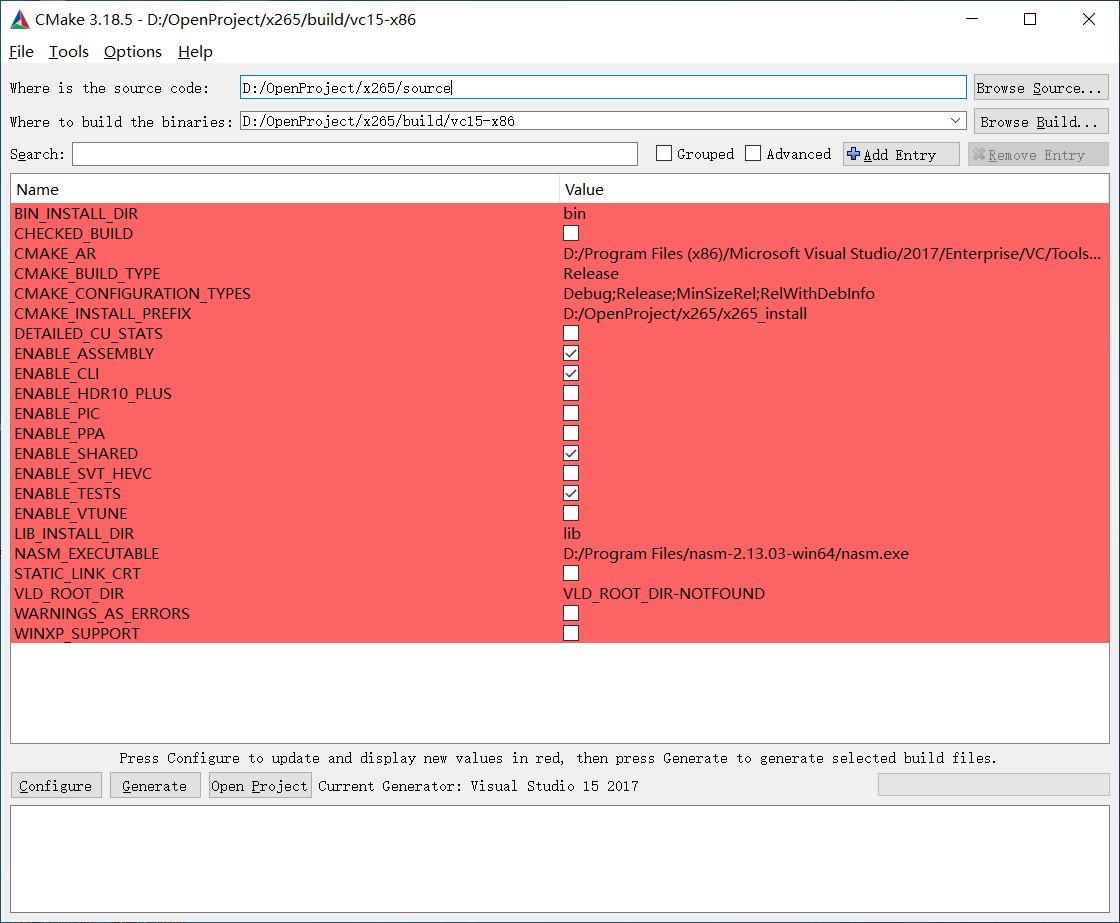
Task: Click the Open Project button
Action: coord(260,786)
